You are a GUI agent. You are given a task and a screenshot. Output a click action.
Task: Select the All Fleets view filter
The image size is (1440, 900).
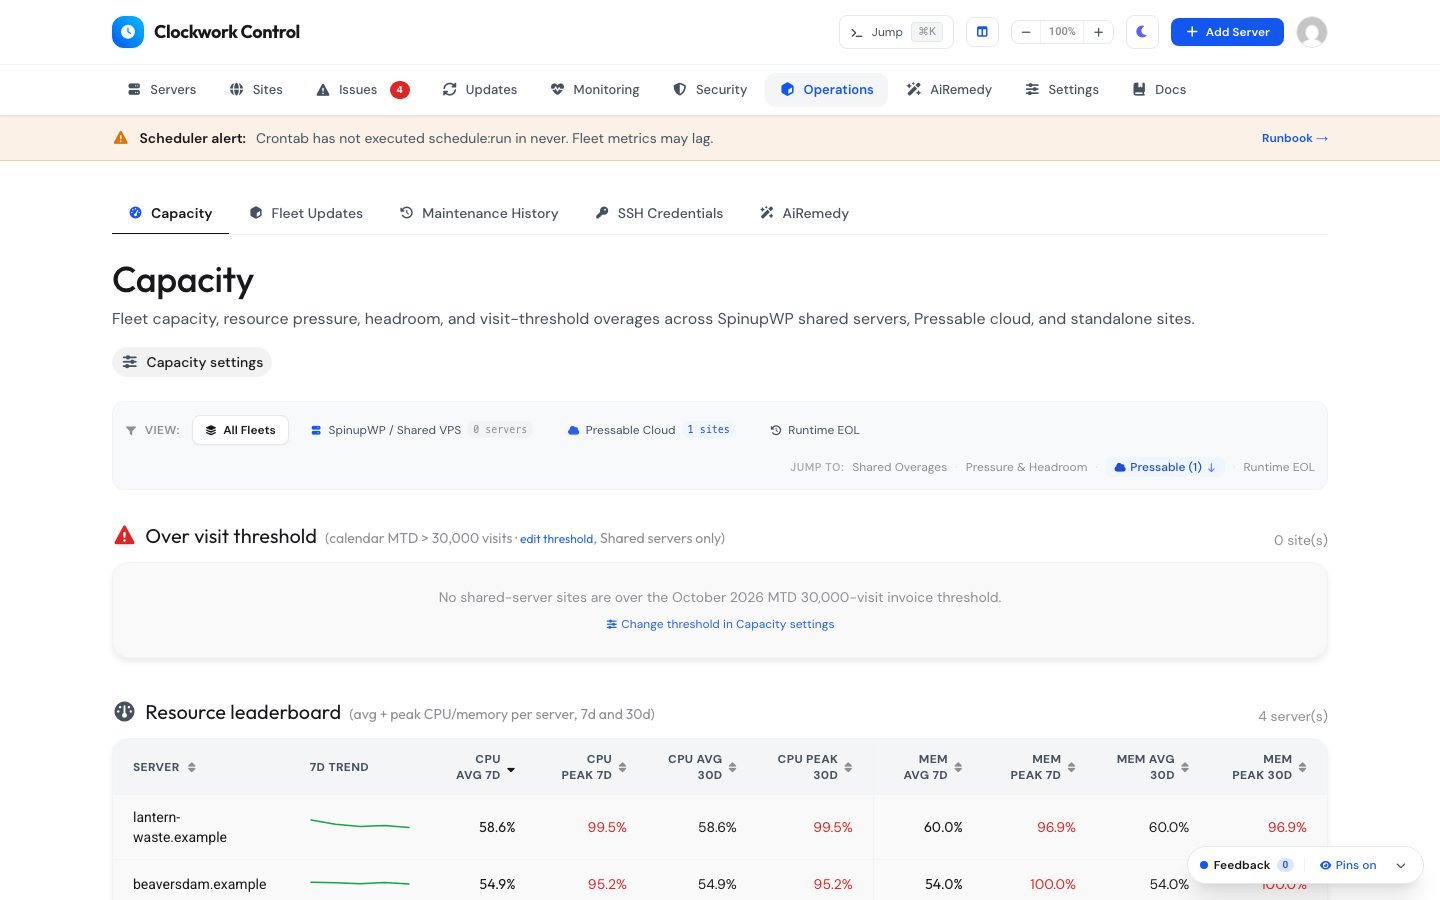[240, 430]
